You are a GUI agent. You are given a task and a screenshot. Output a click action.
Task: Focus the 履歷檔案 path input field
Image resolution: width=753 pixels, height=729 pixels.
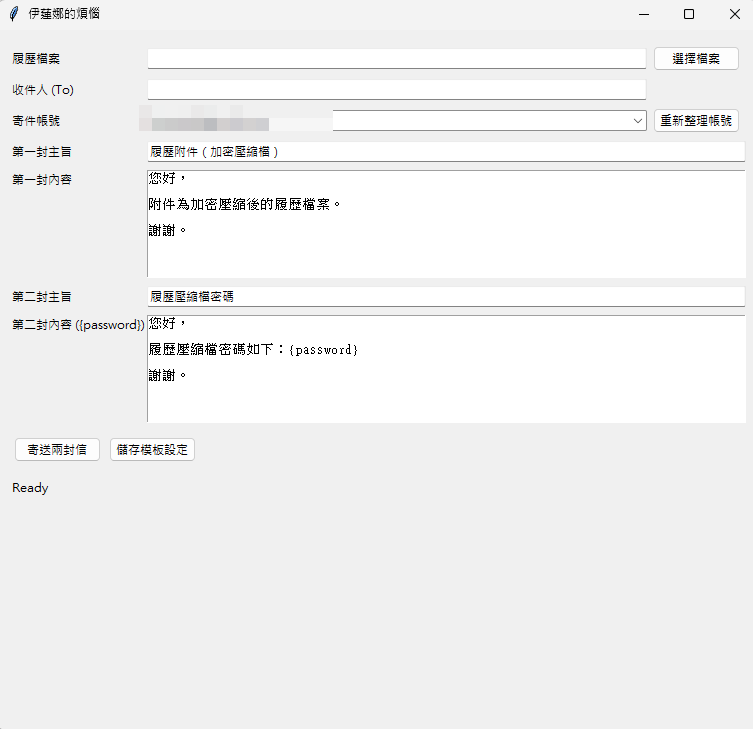(396, 59)
